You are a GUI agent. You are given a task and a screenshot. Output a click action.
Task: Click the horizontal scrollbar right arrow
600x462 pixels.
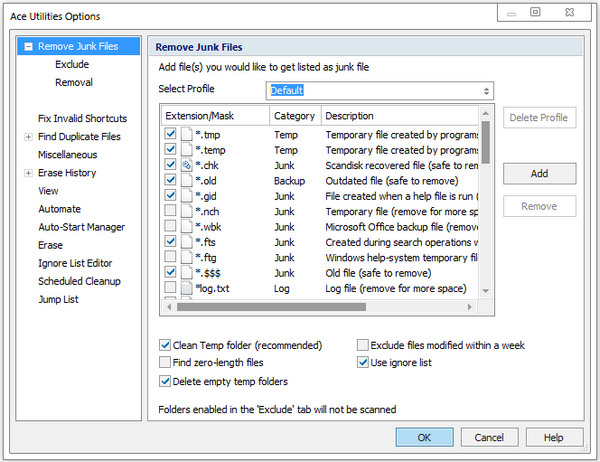pyautogui.click(x=470, y=307)
